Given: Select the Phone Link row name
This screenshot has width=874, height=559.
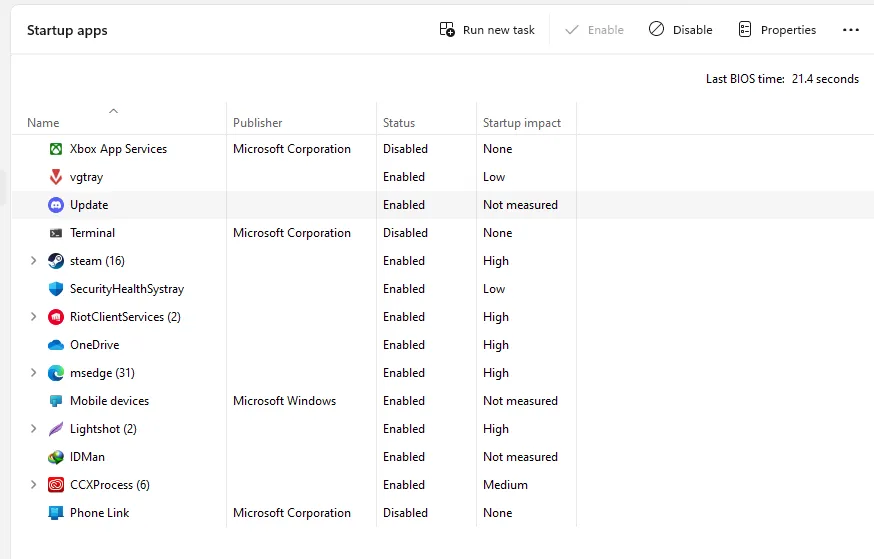Looking at the screenshot, I should (99, 513).
